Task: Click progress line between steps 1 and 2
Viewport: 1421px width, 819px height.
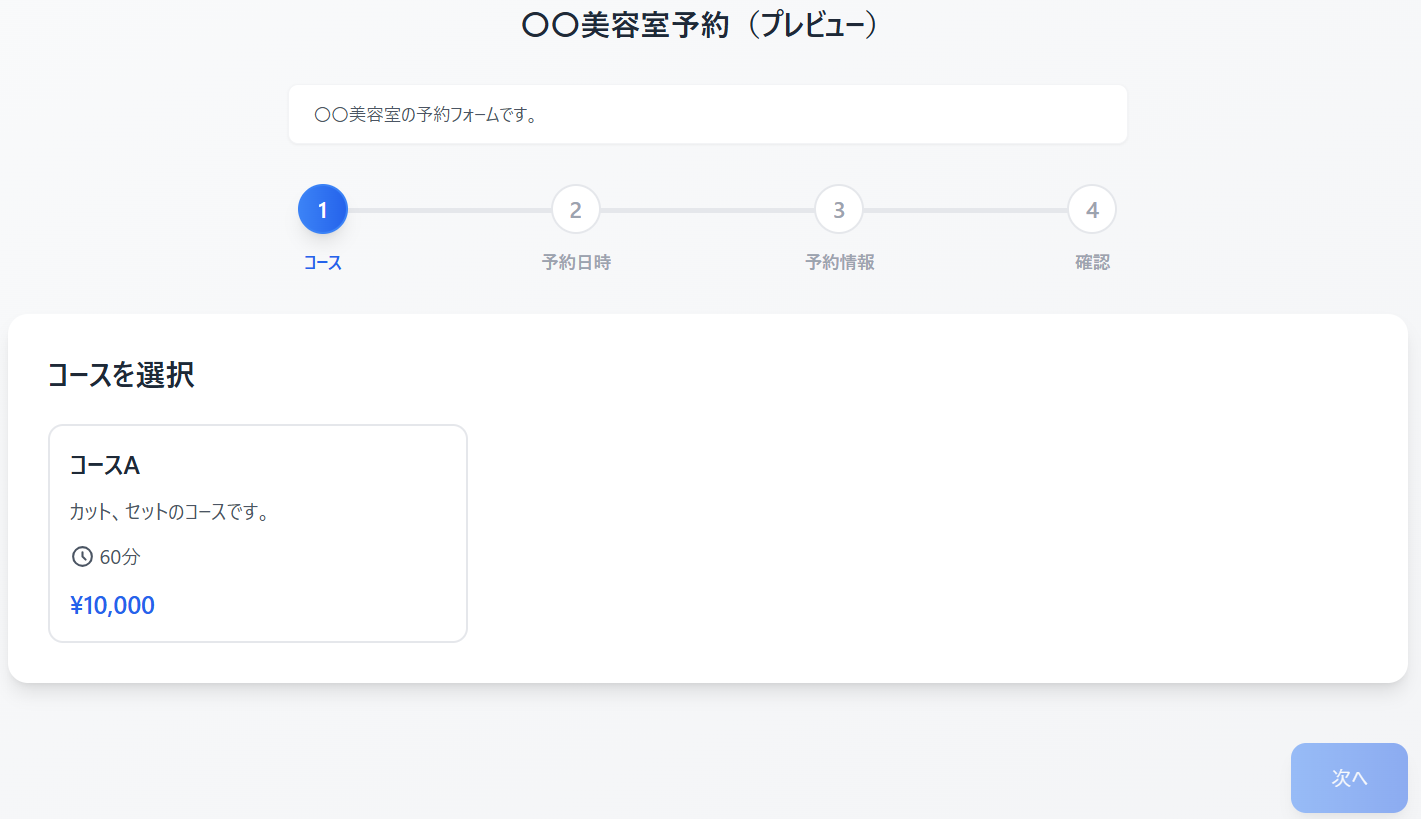Action: coord(449,210)
